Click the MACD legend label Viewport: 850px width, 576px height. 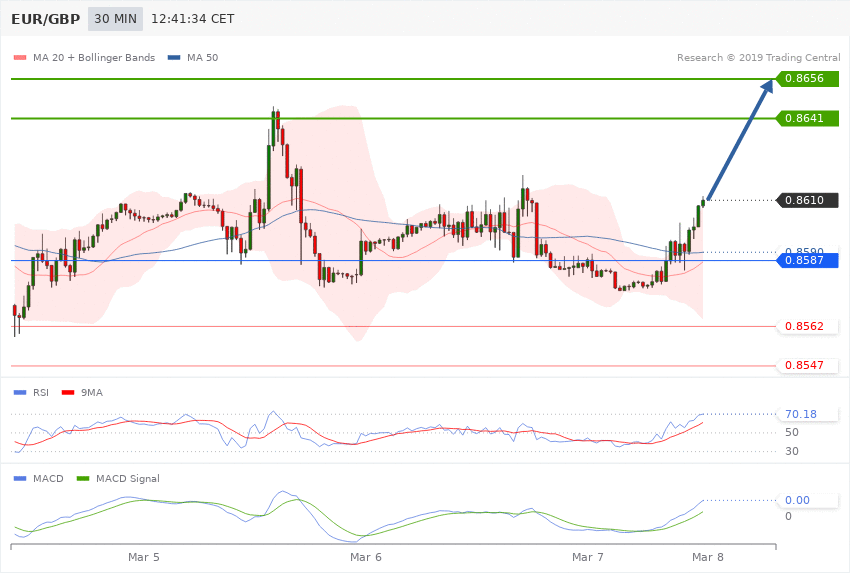tap(48, 478)
